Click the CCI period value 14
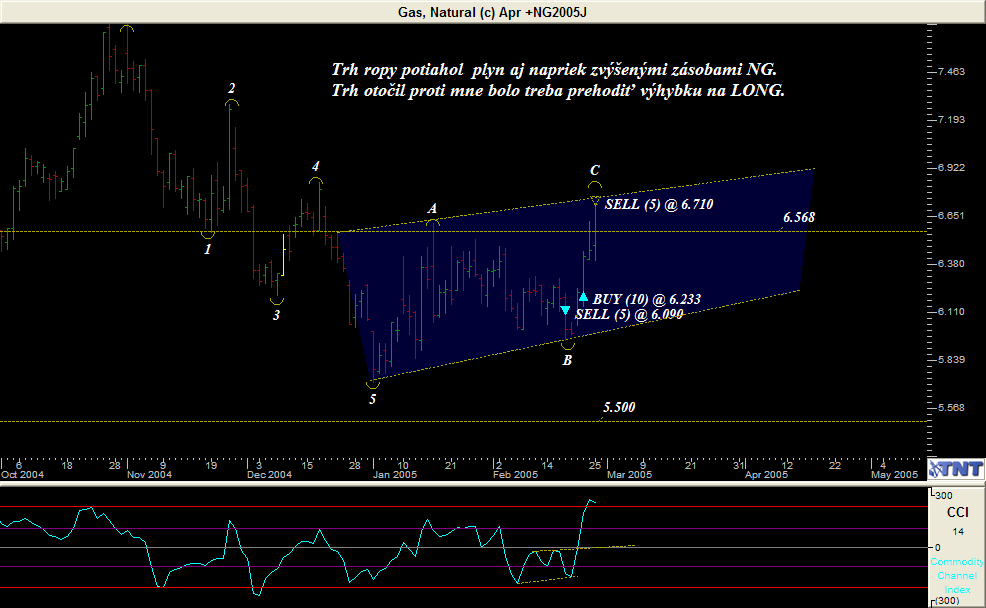Image resolution: width=986 pixels, height=608 pixels. pyautogui.click(x=958, y=532)
